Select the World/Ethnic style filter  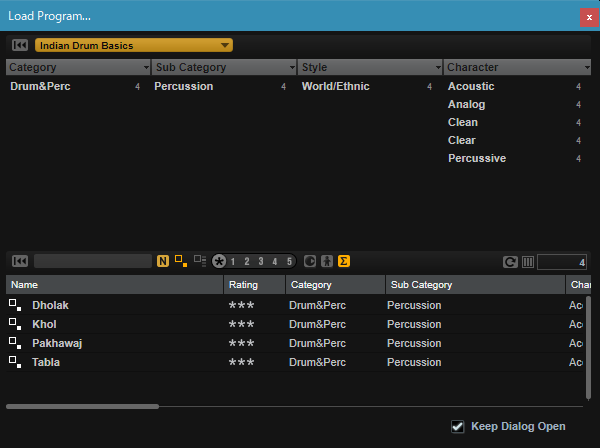(367, 86)
